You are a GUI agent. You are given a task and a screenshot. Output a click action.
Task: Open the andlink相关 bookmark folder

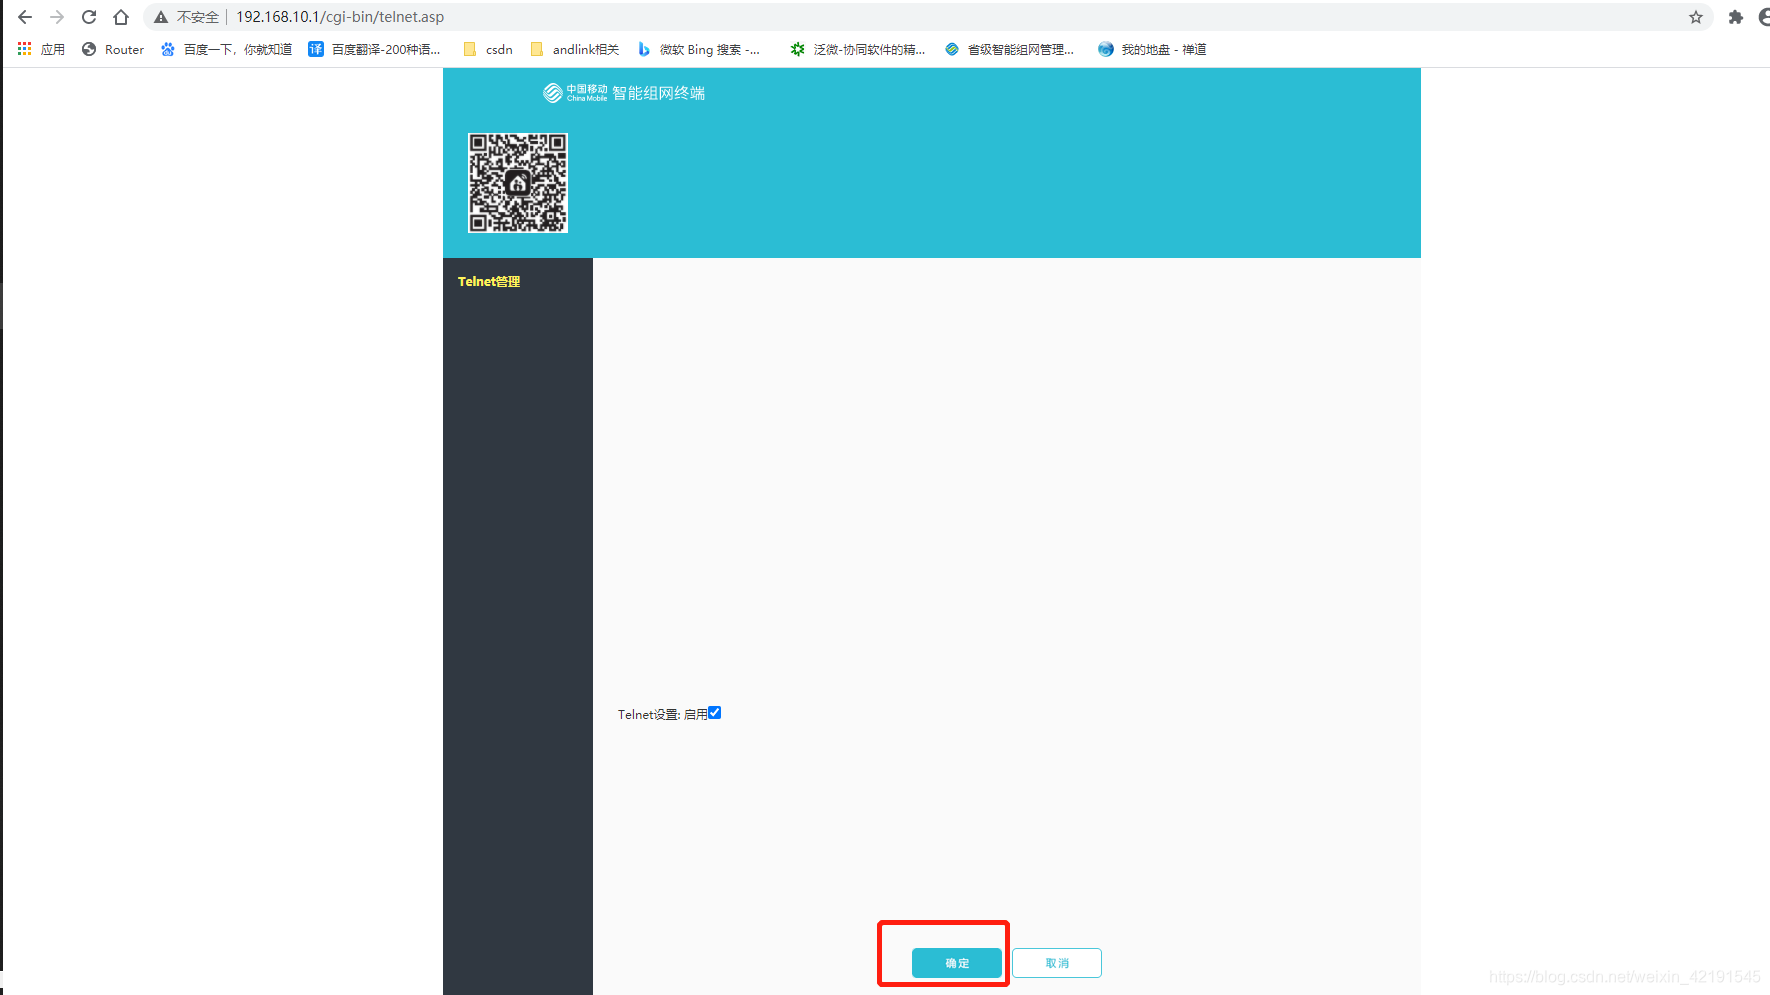click(x=574, y=49)
